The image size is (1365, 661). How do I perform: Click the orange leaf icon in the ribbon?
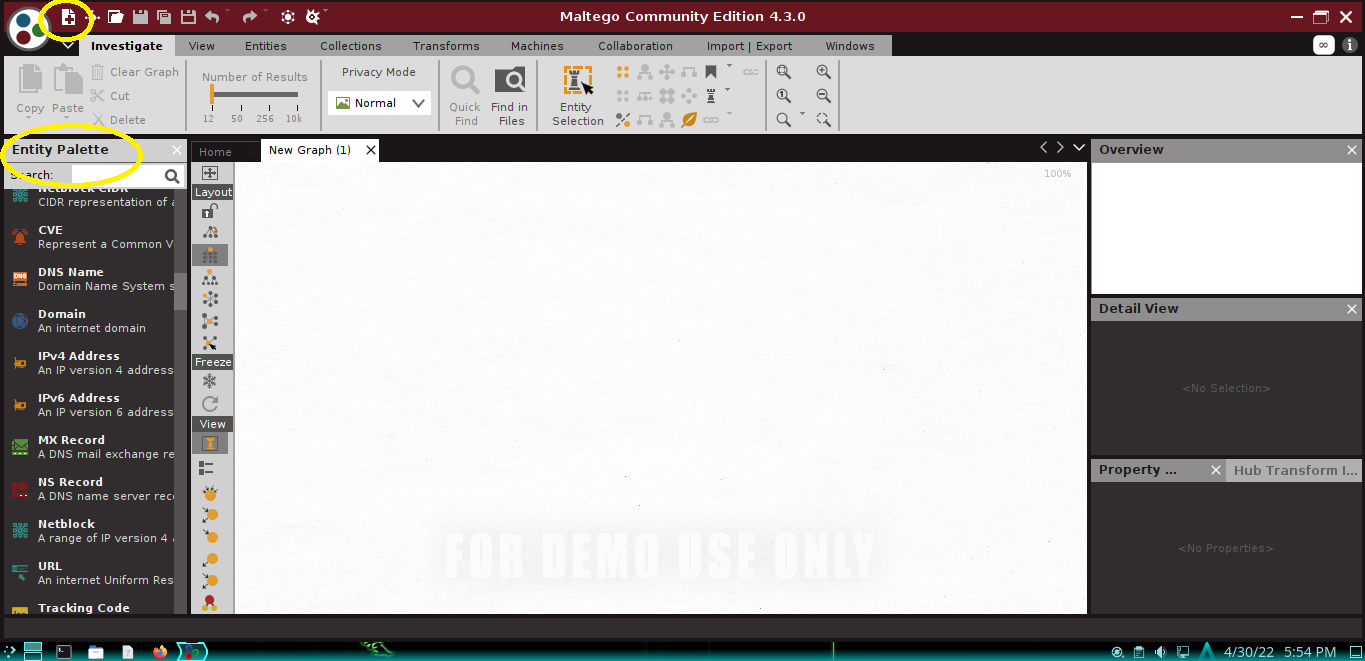(x=689, y=120)
